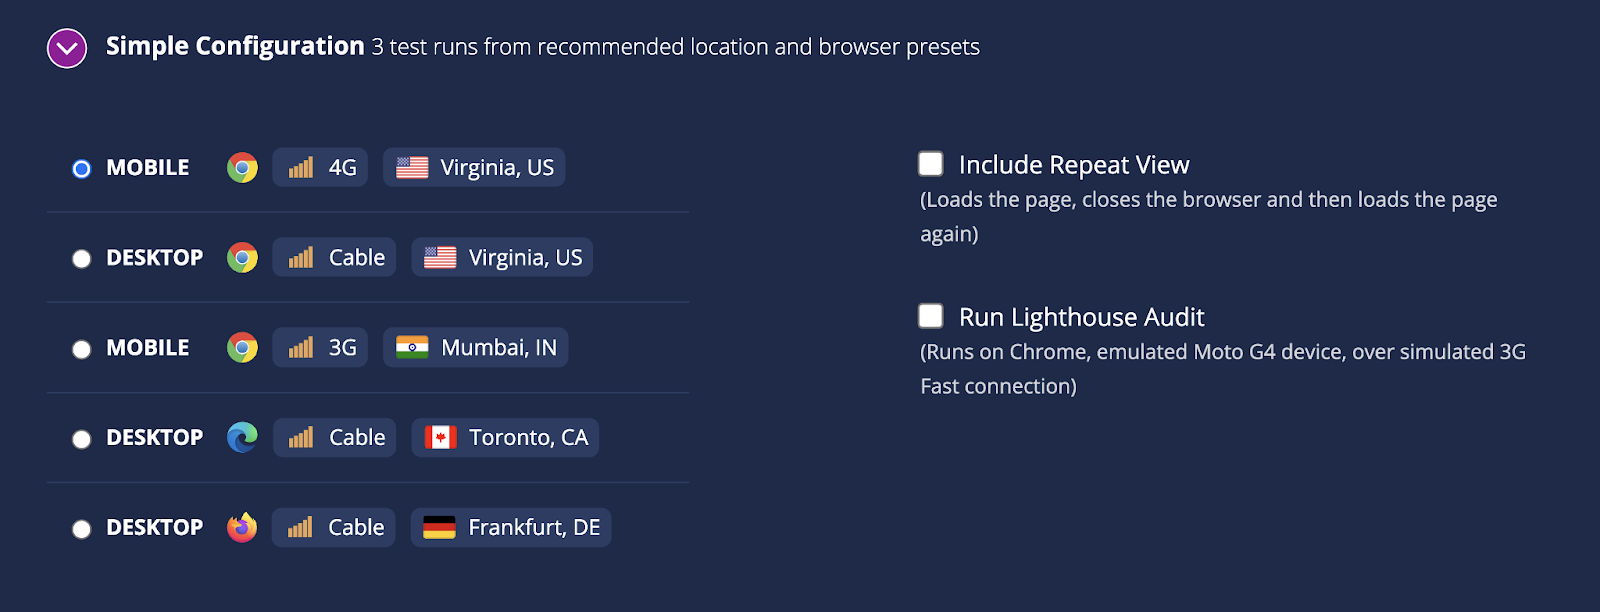Enable the Include Repeat View checkbox
Screen dimensions: 1600x612
931,164
